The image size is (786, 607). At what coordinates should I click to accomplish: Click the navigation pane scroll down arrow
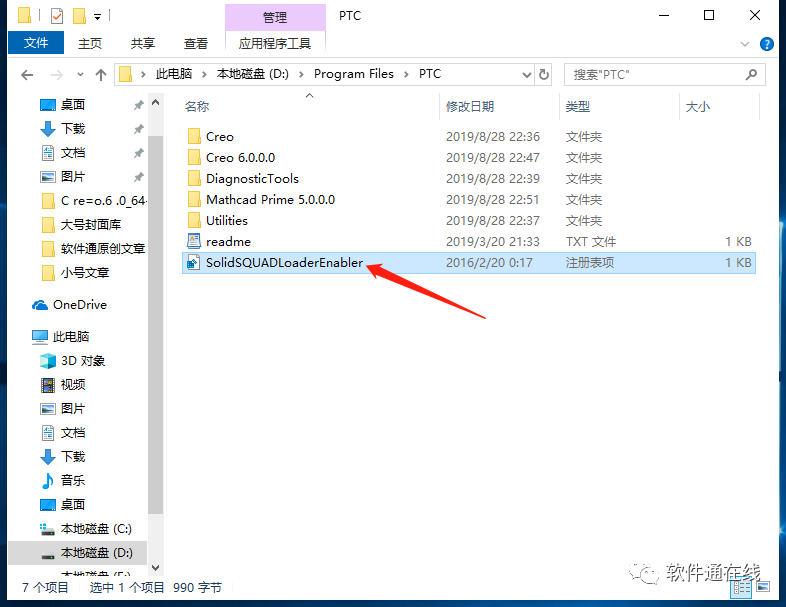pyautogui.click(x=155, y=568)
